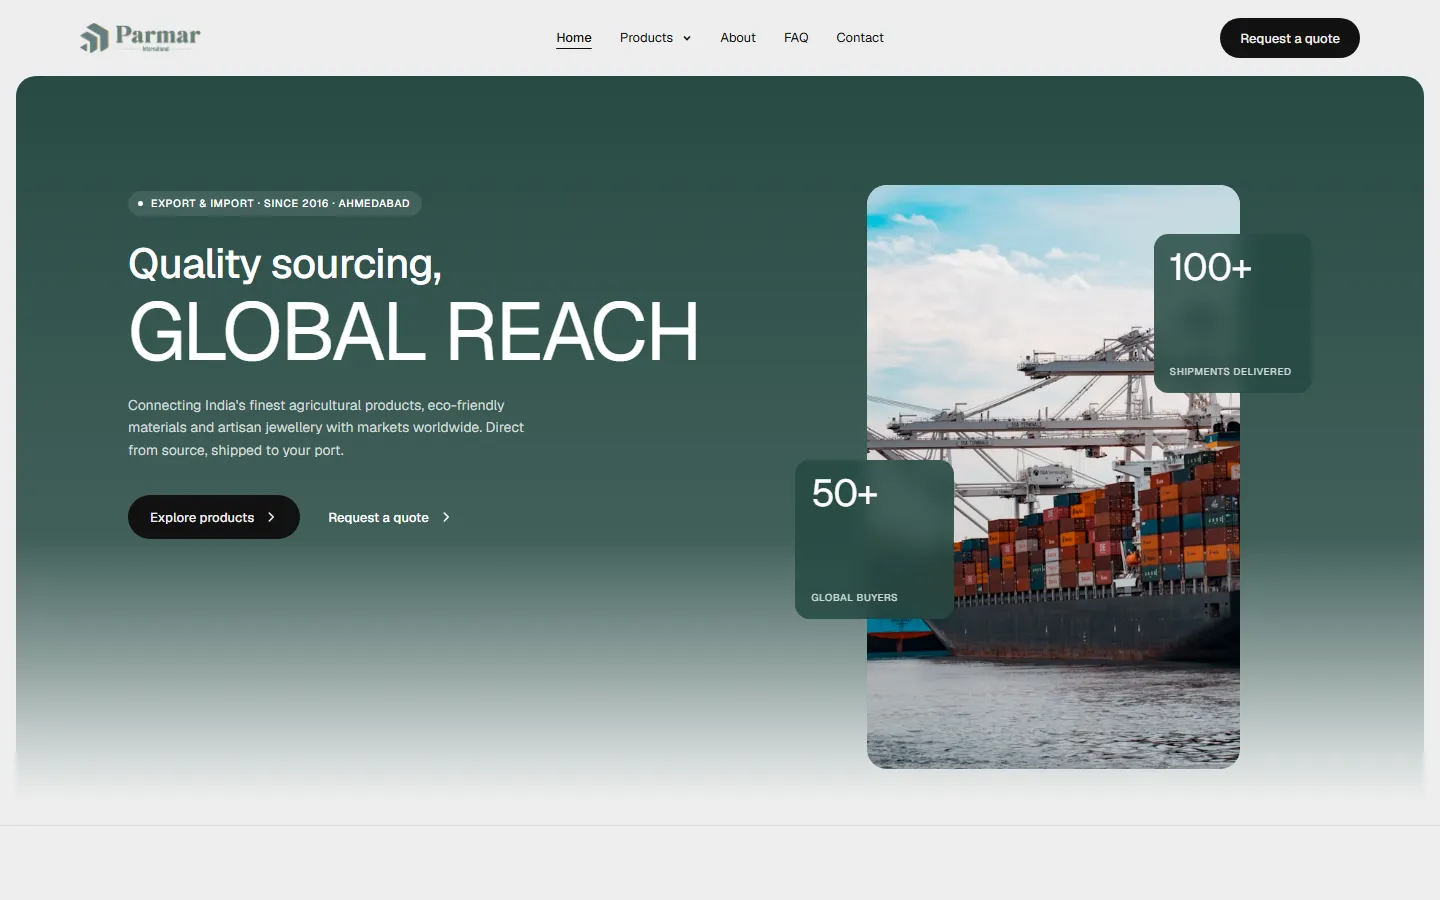Click the 100+ Shipments Delivered card
This screenshot has height=900, width=1440.
click(1232, 313)
